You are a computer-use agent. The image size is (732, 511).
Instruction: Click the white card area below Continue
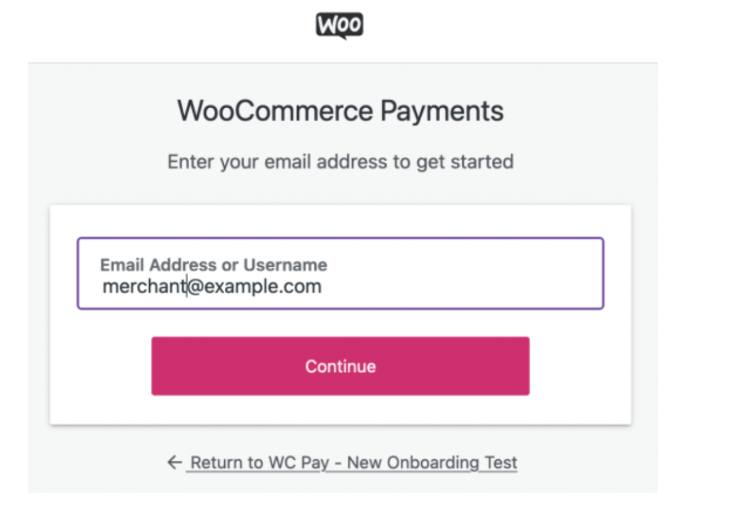point(340,410)
